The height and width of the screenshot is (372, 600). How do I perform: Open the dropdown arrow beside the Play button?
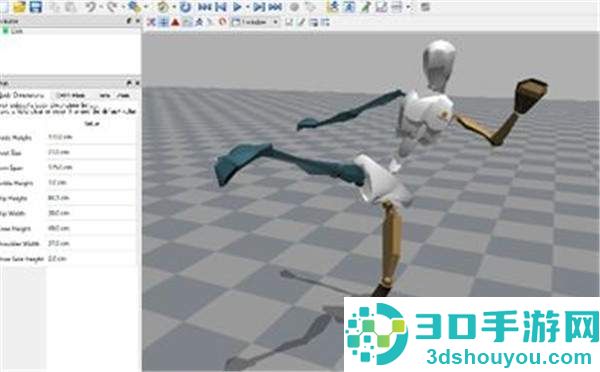coord(248,7)
